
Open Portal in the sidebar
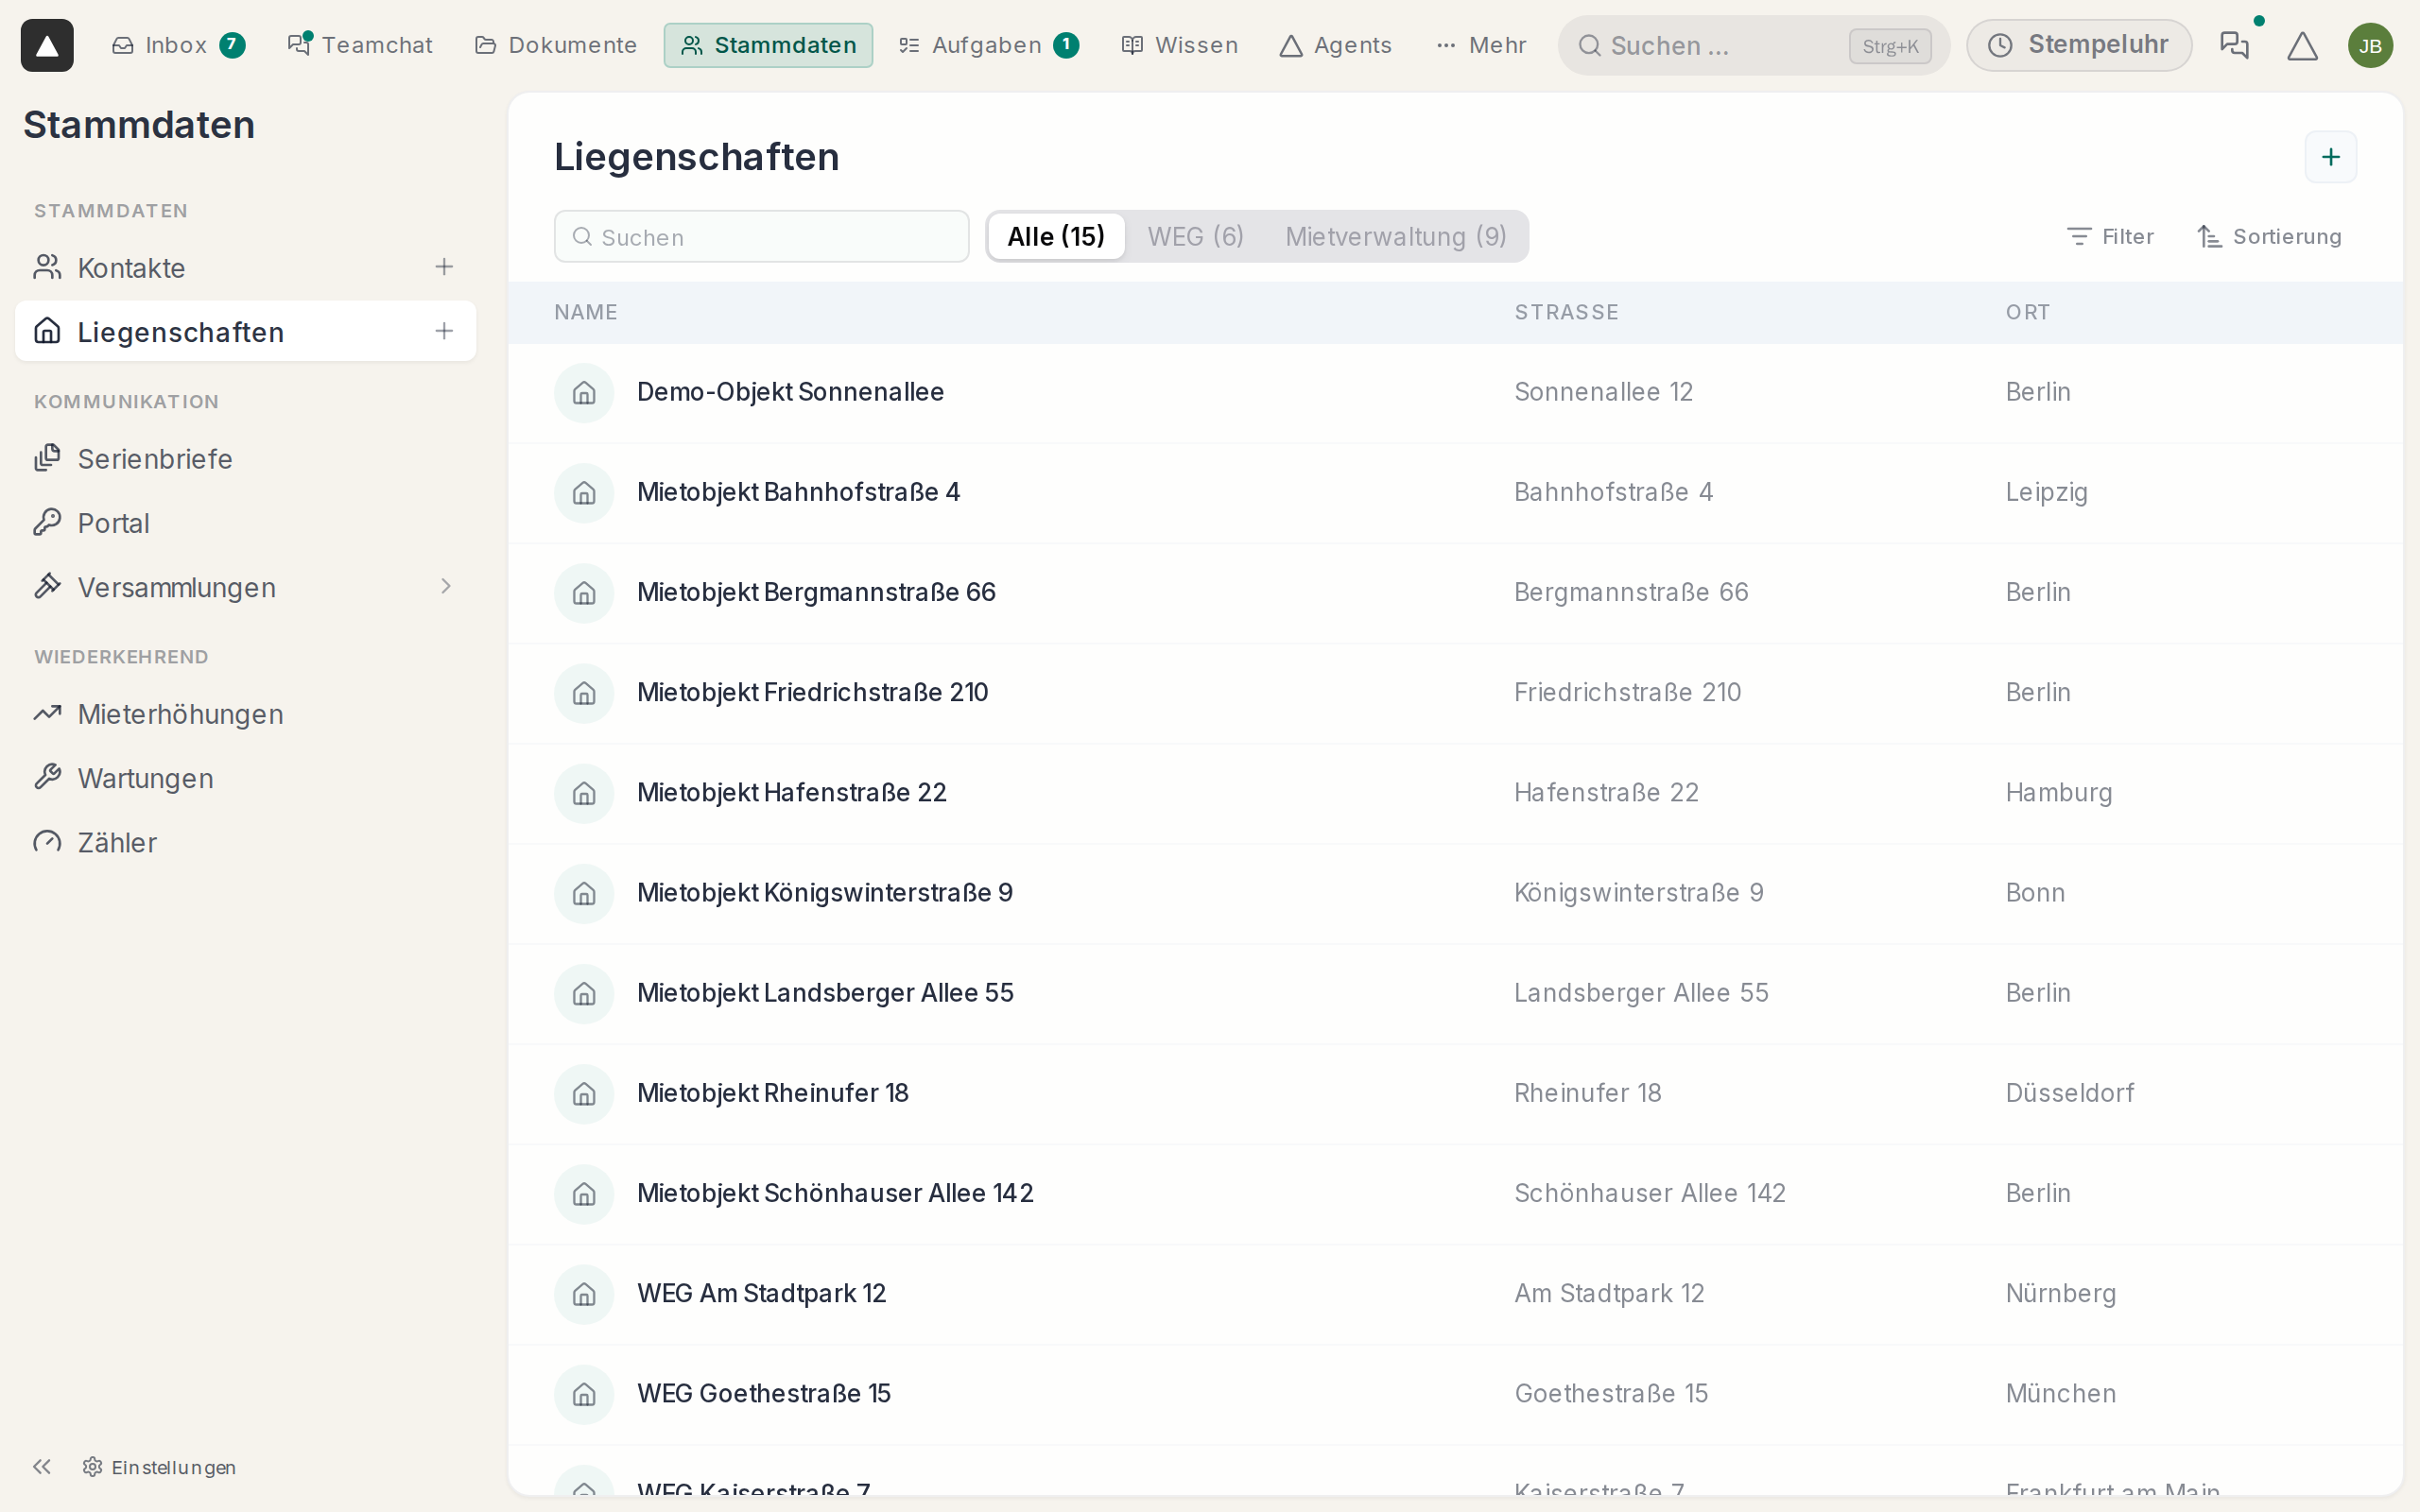(x=246, y=523)
